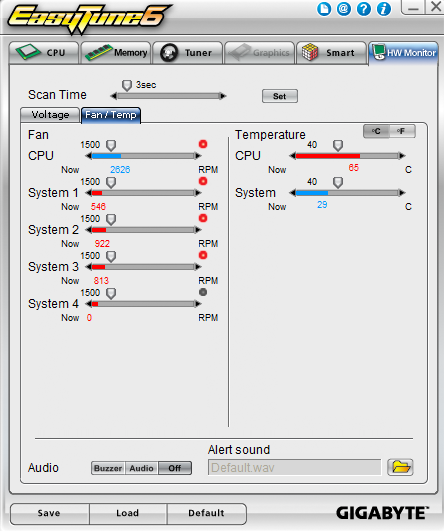Click the @ email icon in header
The height and width of the screenshot is (531, 444).
344,9
